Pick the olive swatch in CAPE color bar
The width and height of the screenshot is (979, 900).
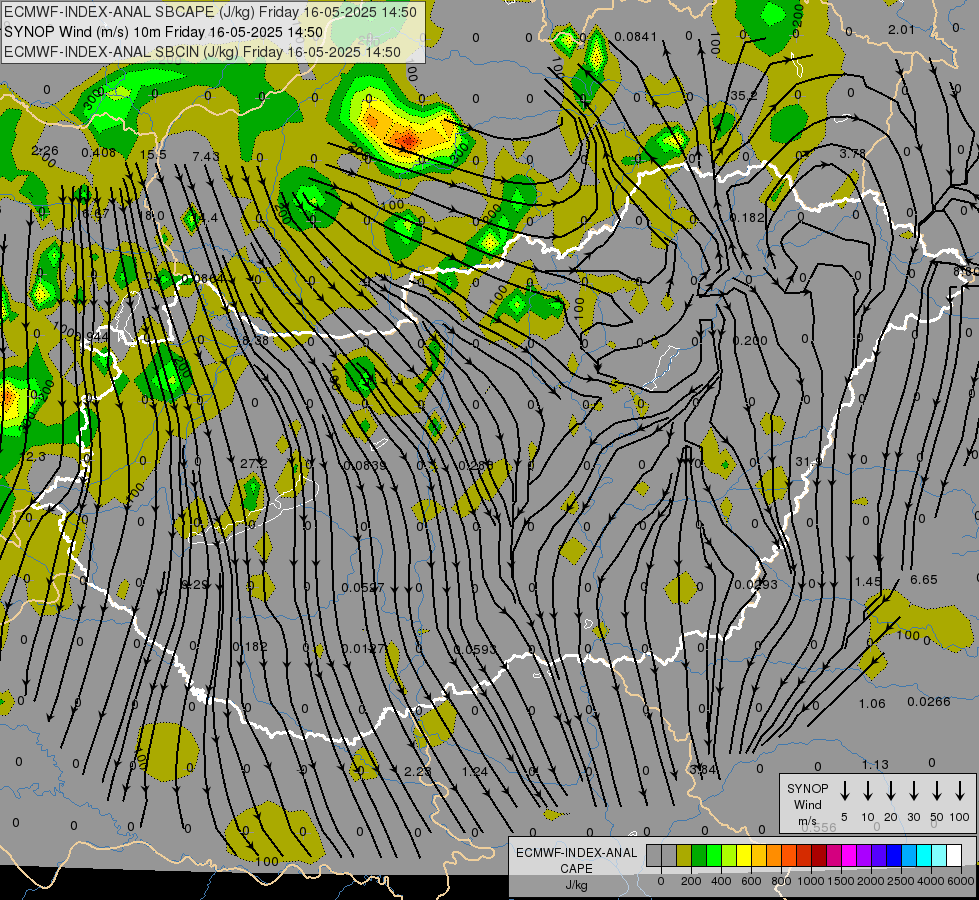[x=684, y=856]
